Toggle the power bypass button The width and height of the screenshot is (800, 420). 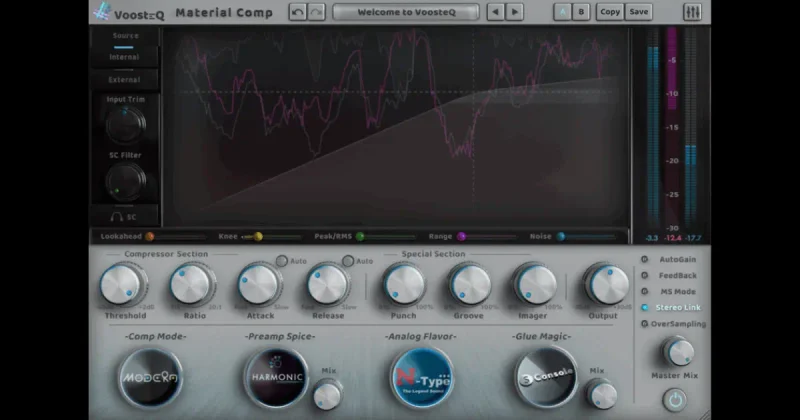click(674, 400)
